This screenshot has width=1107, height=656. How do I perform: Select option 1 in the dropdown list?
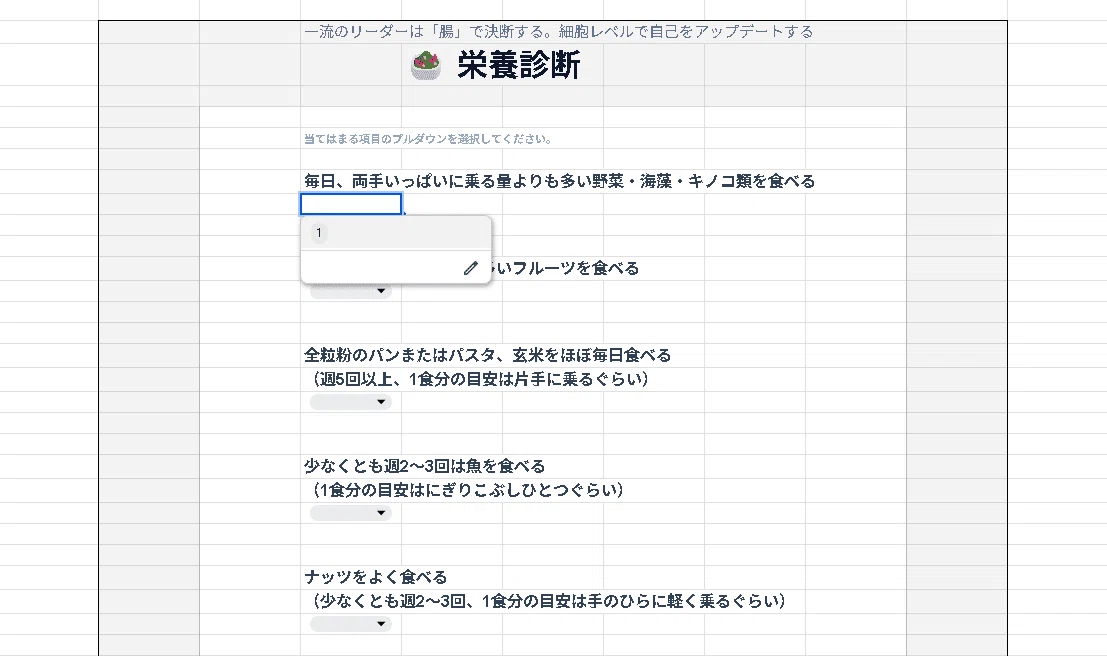click(x=395, y=233)
